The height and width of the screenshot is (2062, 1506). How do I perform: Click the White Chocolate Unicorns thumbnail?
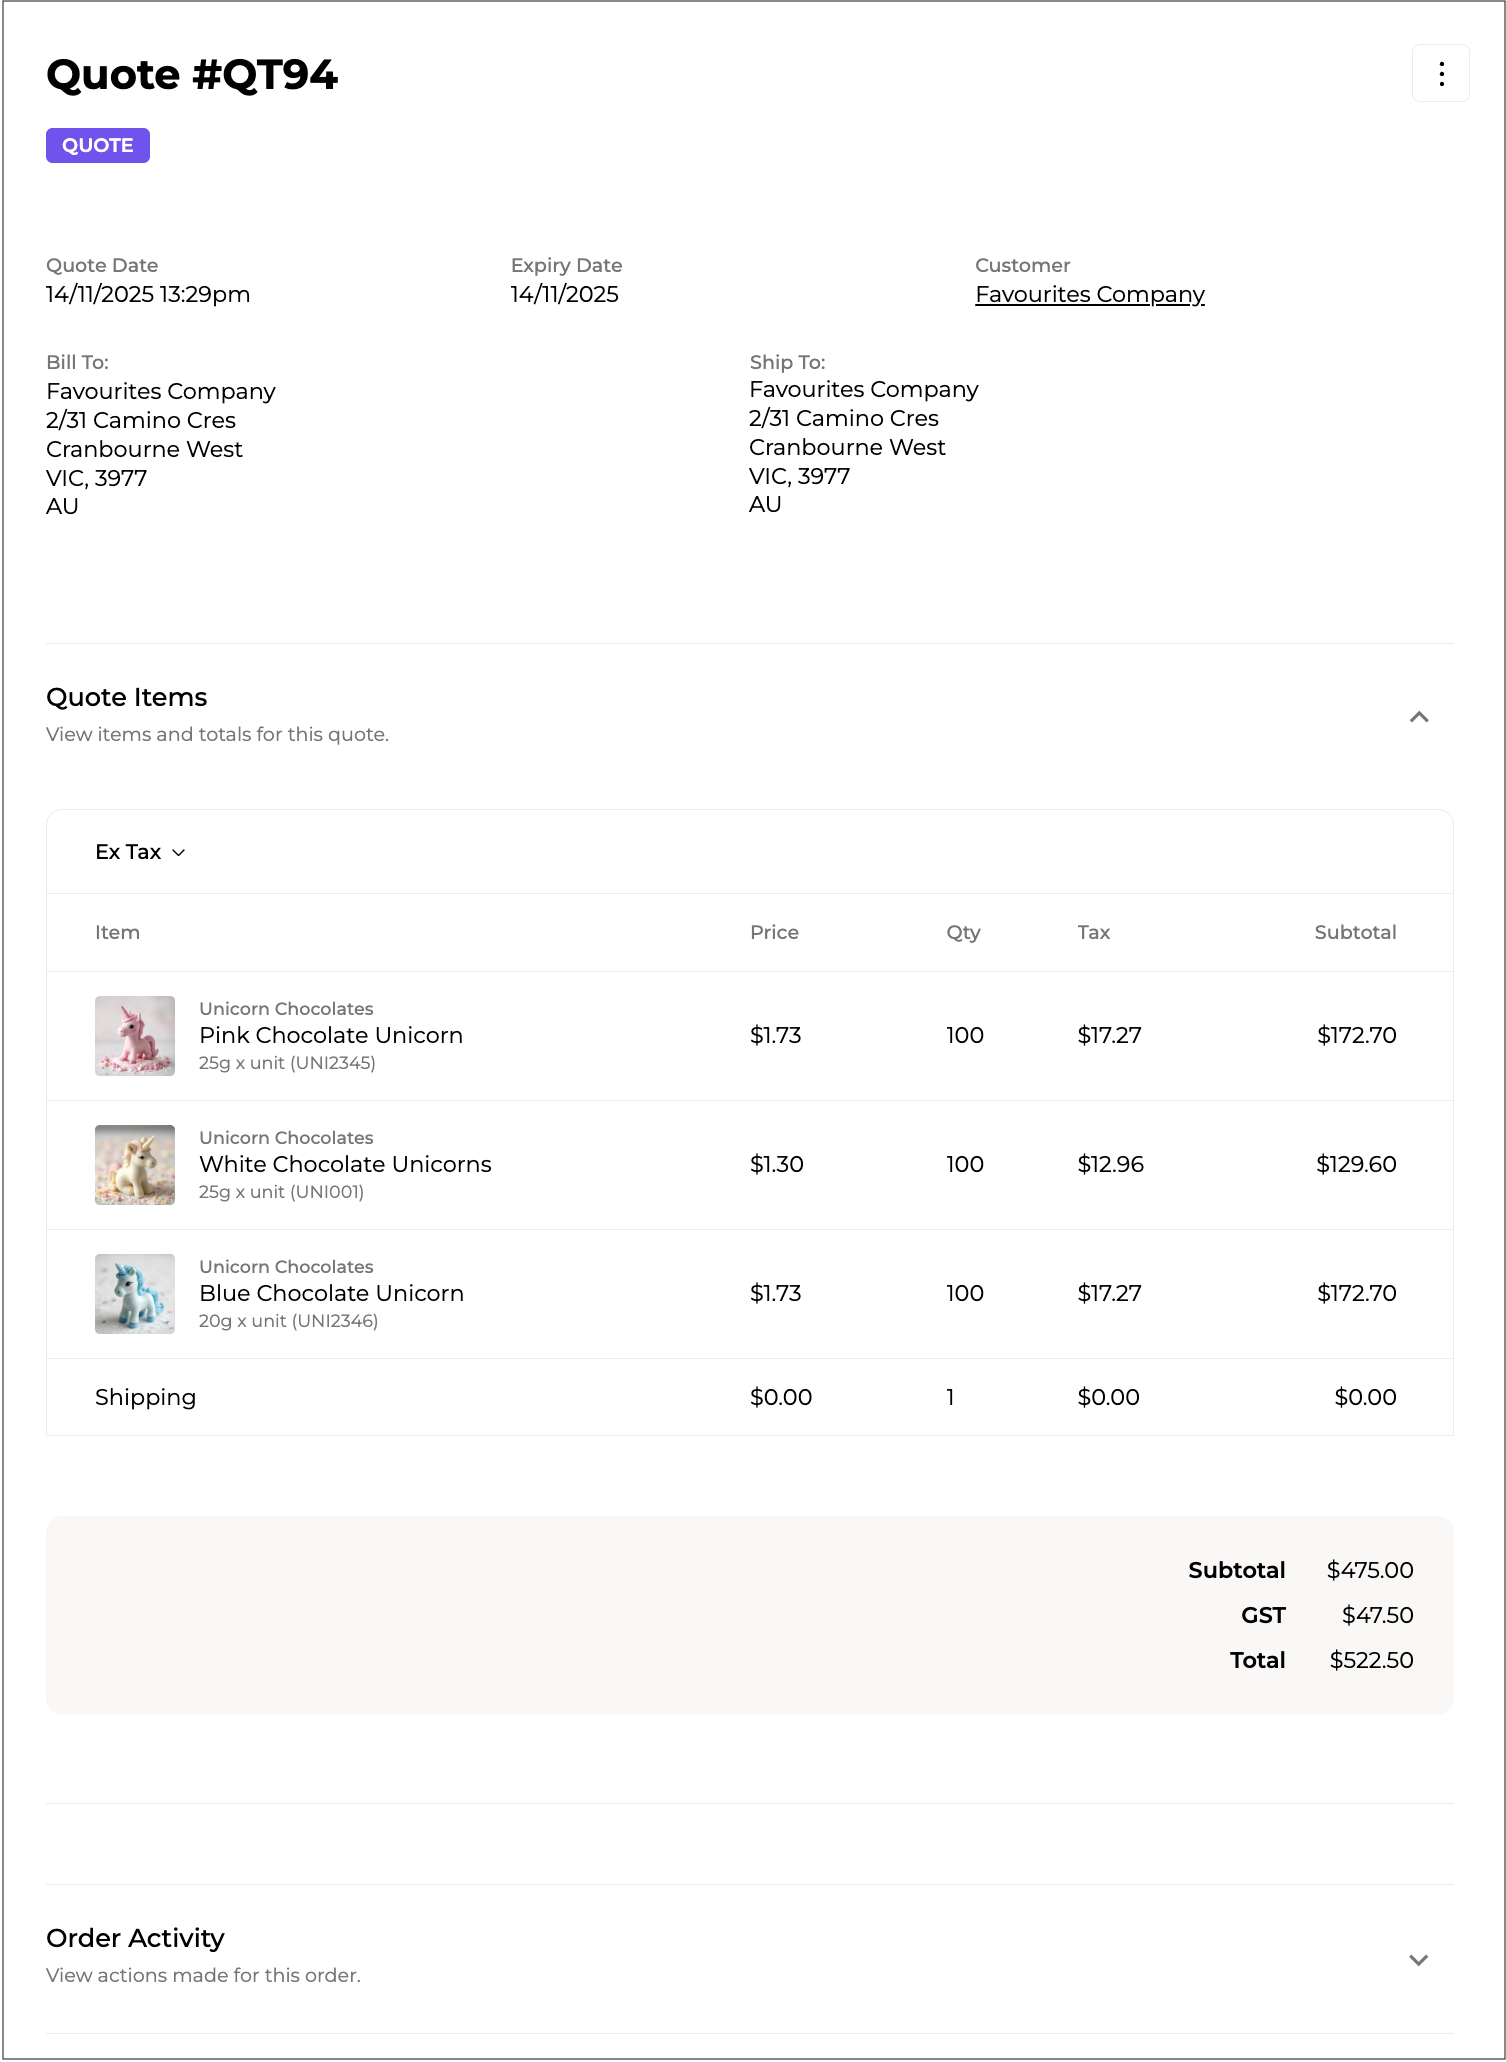tap(135, 1164)
